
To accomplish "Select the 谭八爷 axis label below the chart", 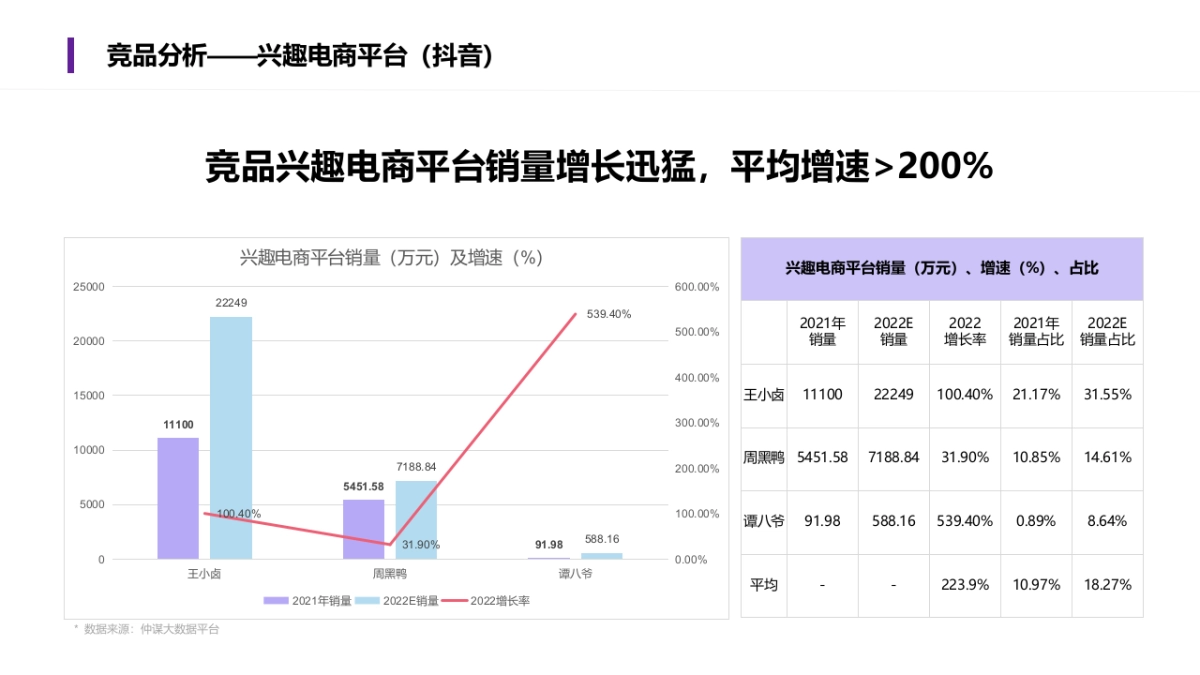I will 575,573.
